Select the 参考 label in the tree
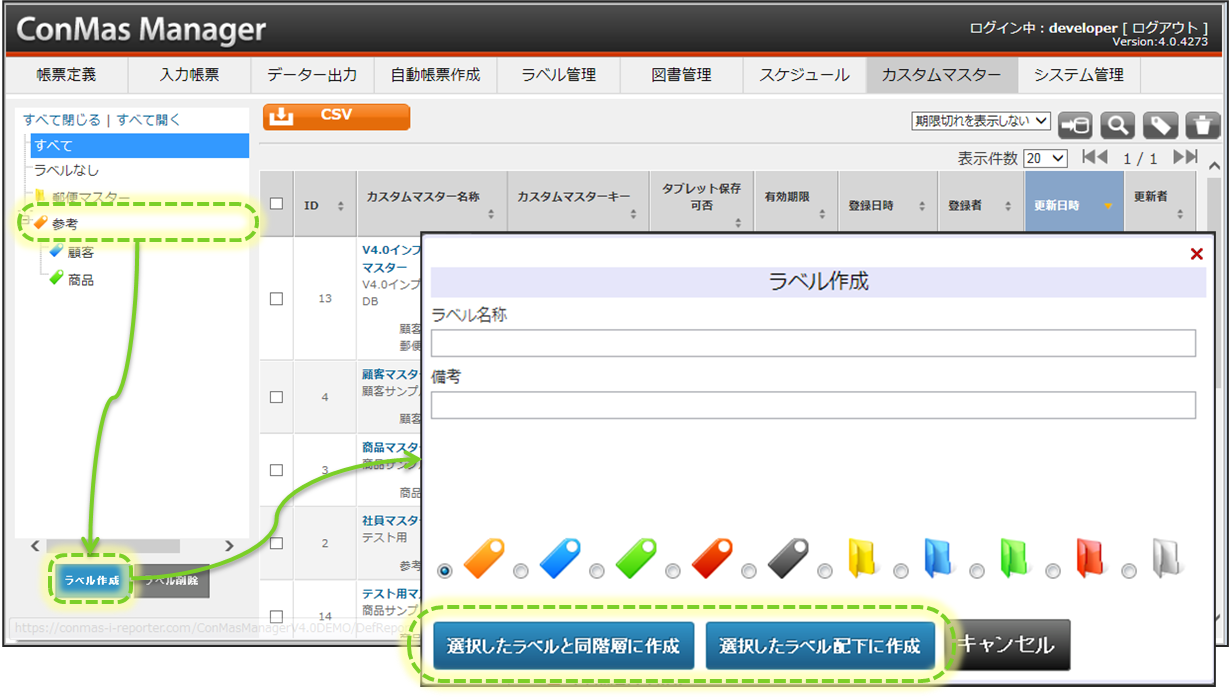The width and height of the screenshot is (1229, 700). tap(65, 224)
